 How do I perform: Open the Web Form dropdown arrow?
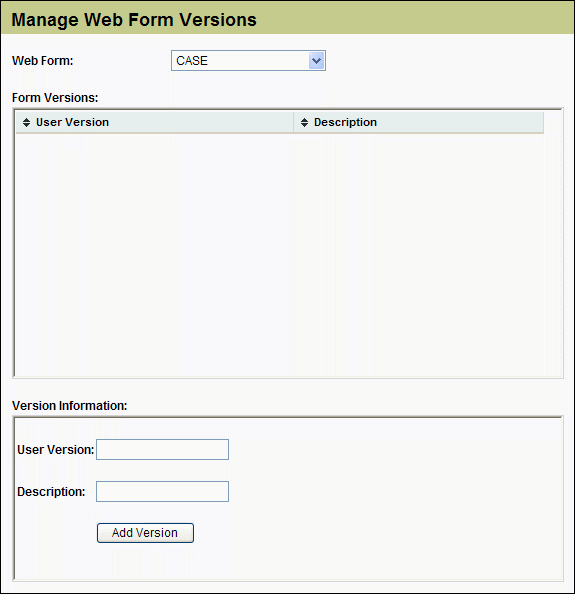pos(316,61)
